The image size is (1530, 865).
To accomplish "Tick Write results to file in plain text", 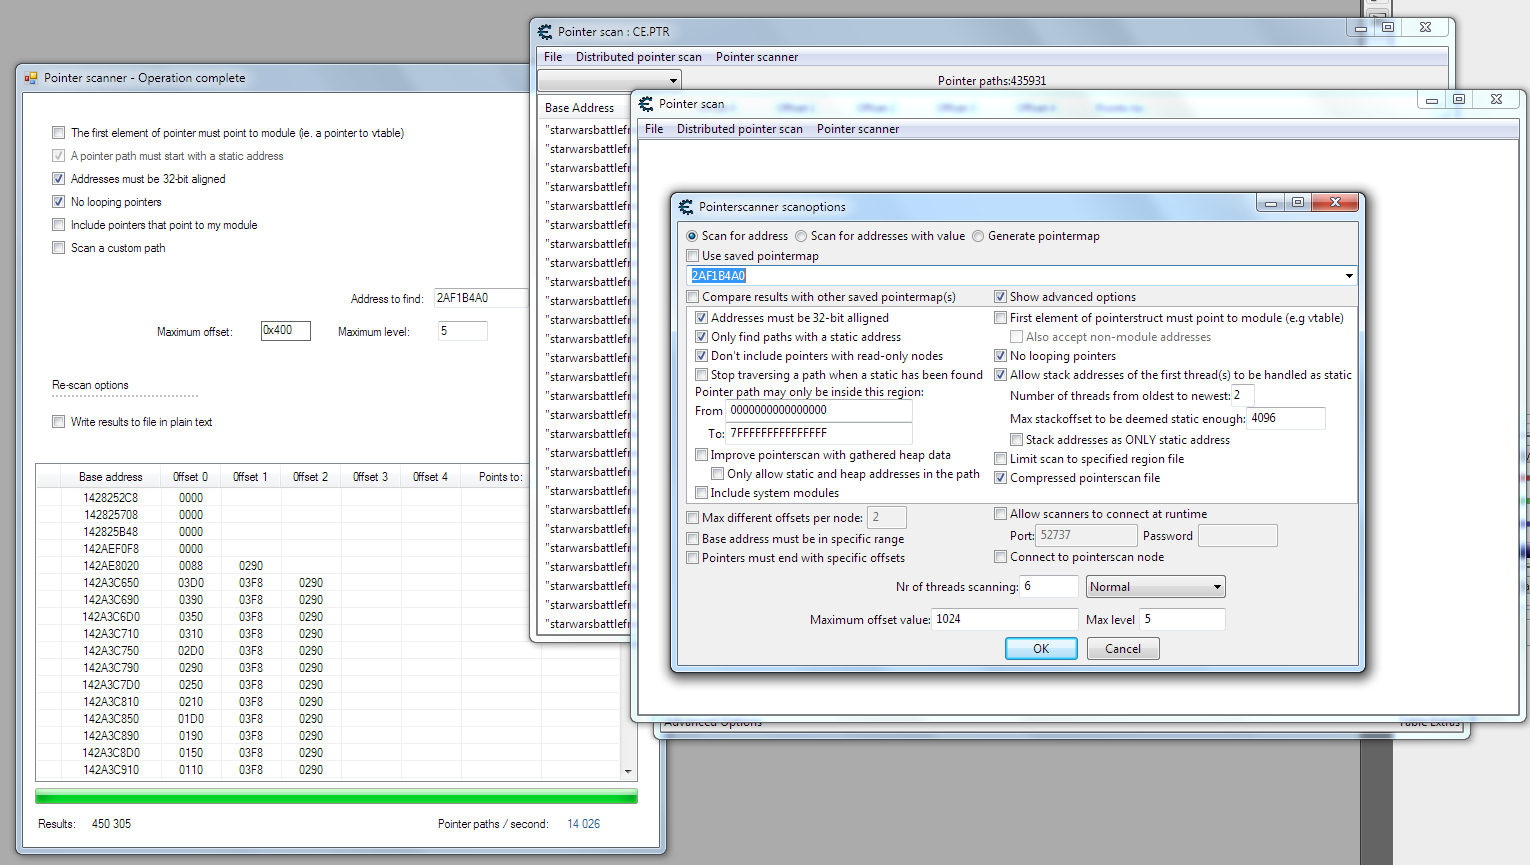I will (59, 422).
